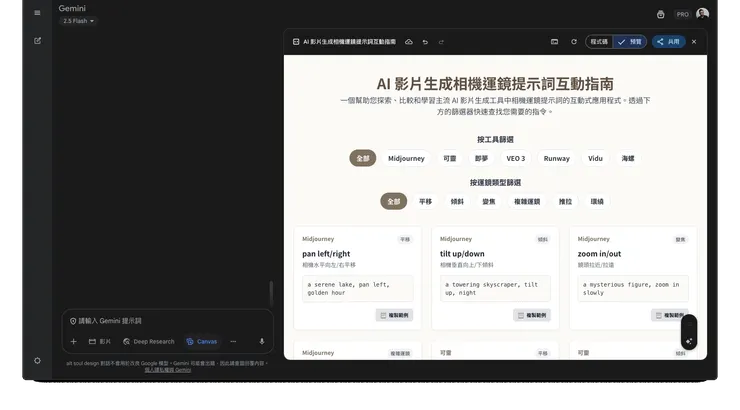Select the 'a serene lake, pan left' prompt text
This screenshot has height=410, width=740.
(x=357, y=289)
